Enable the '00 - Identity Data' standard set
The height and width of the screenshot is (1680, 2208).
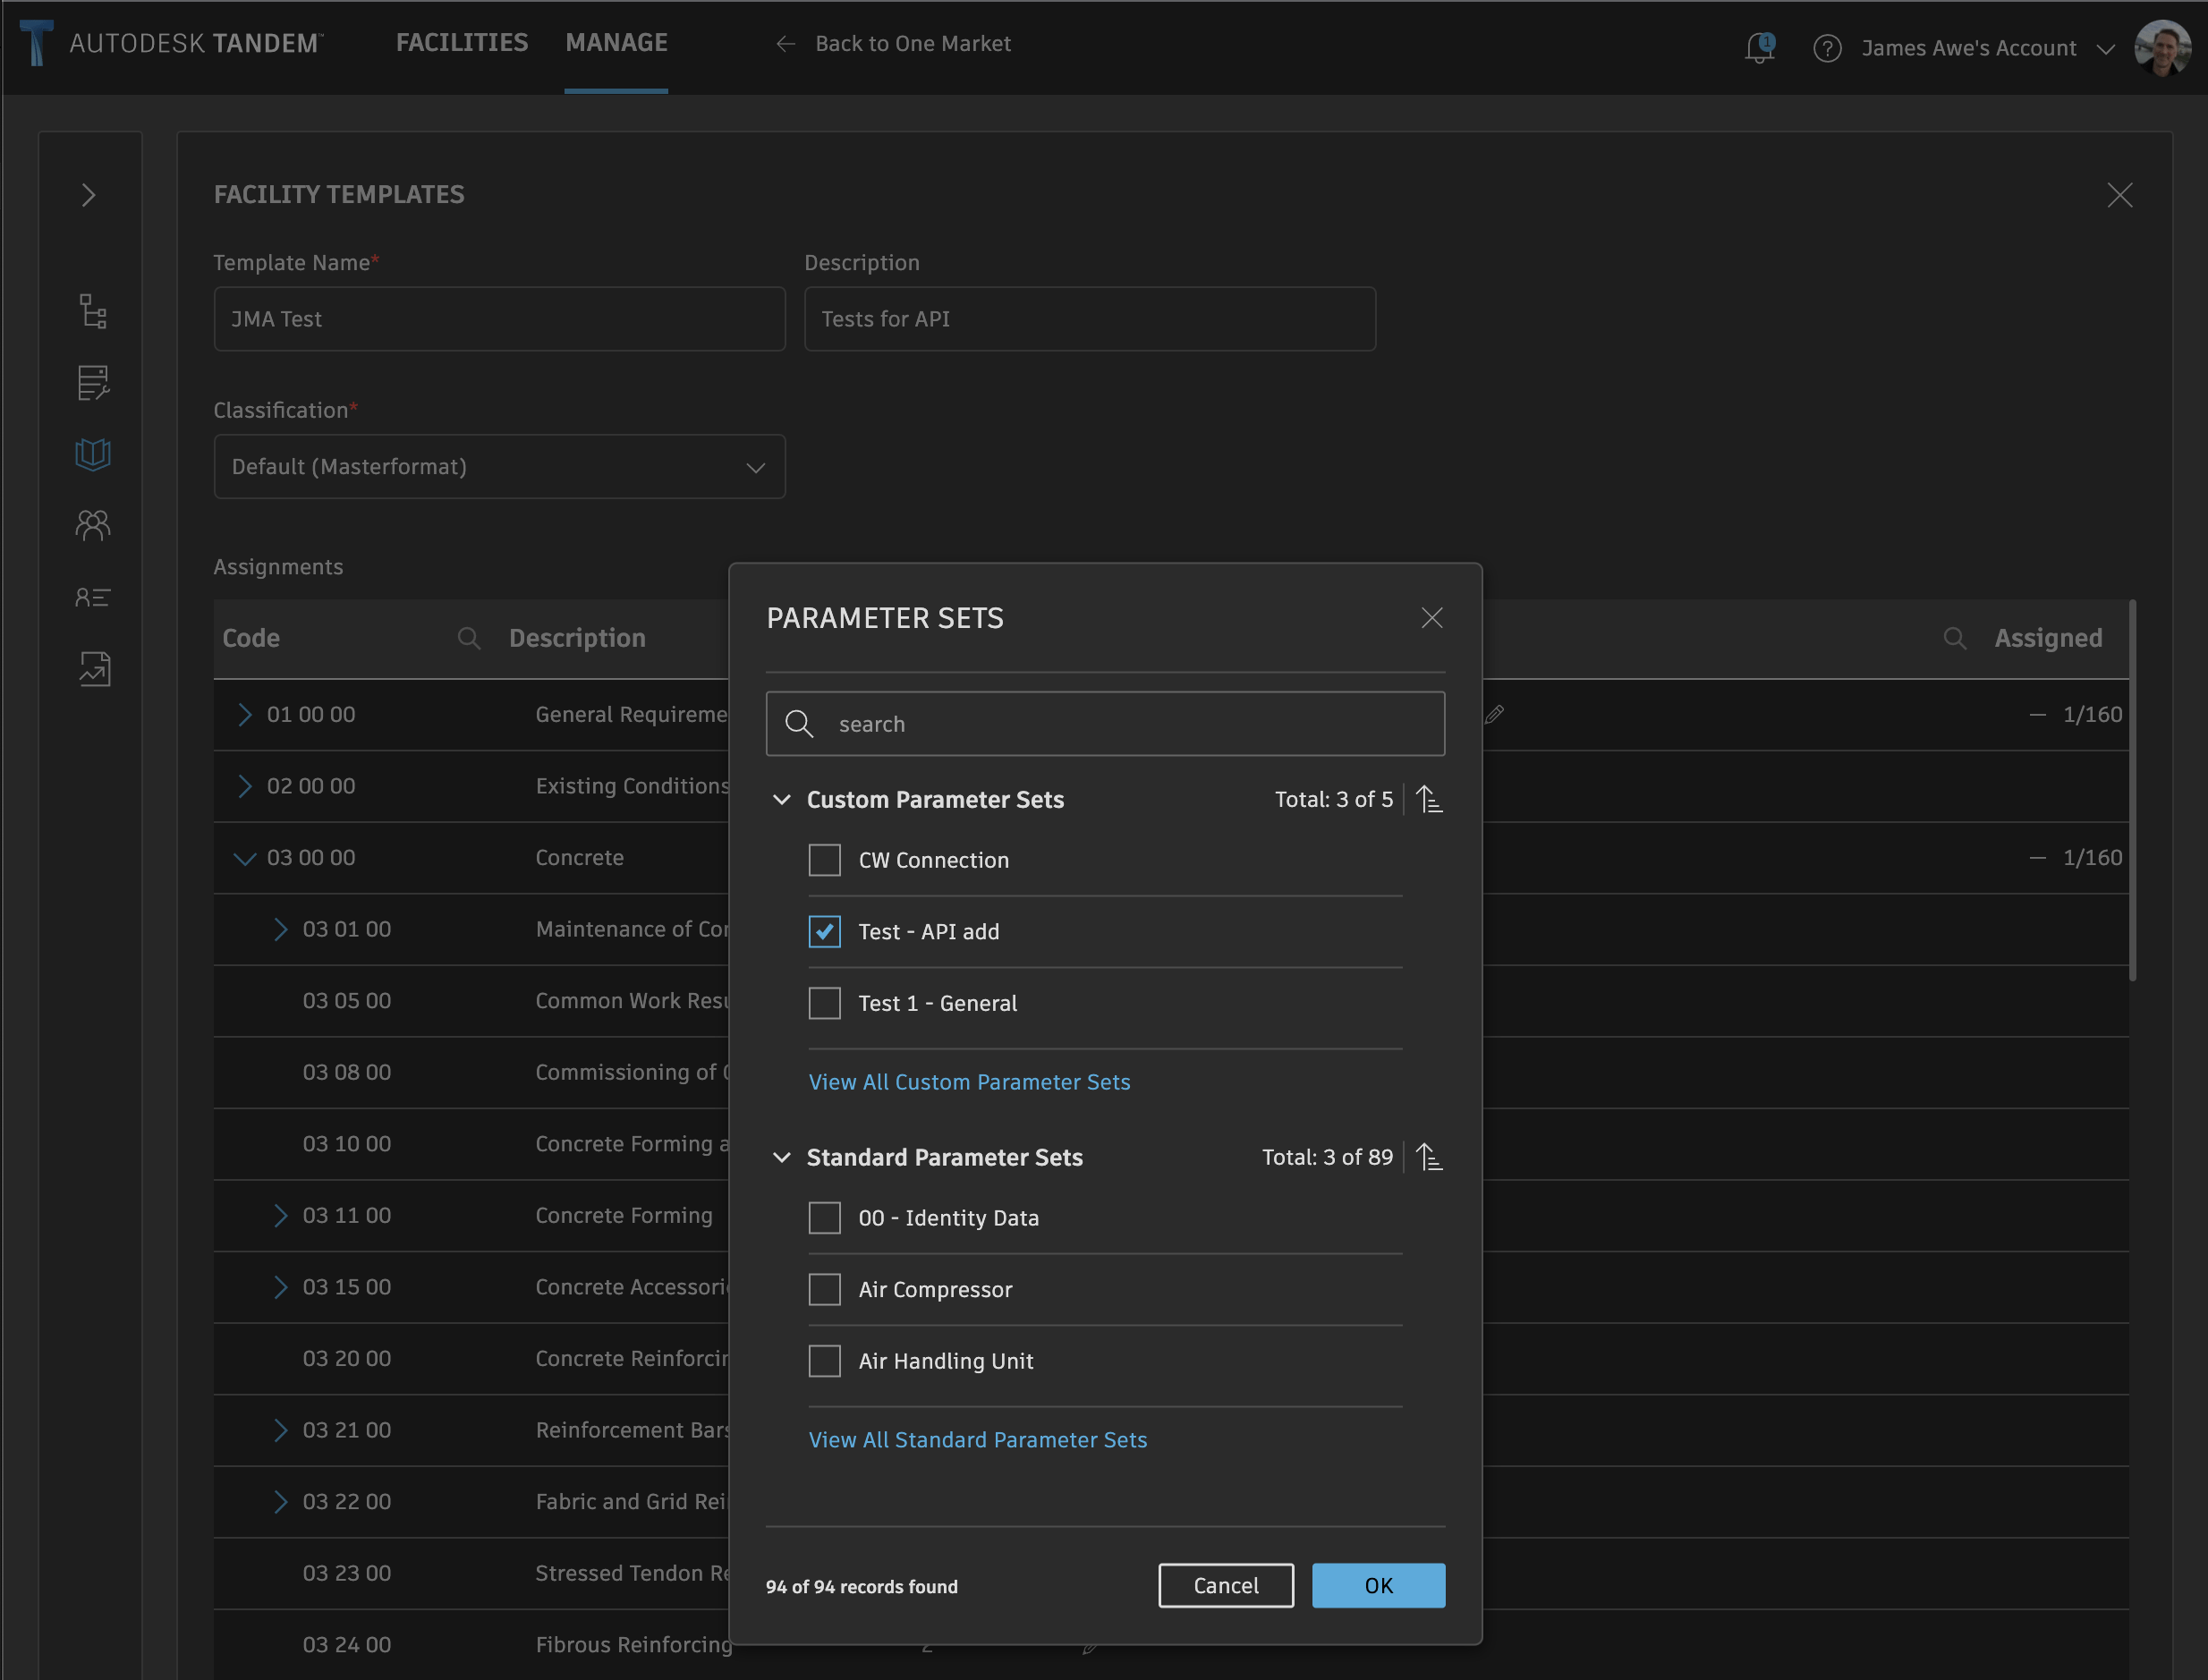(x=824, y=1216)
